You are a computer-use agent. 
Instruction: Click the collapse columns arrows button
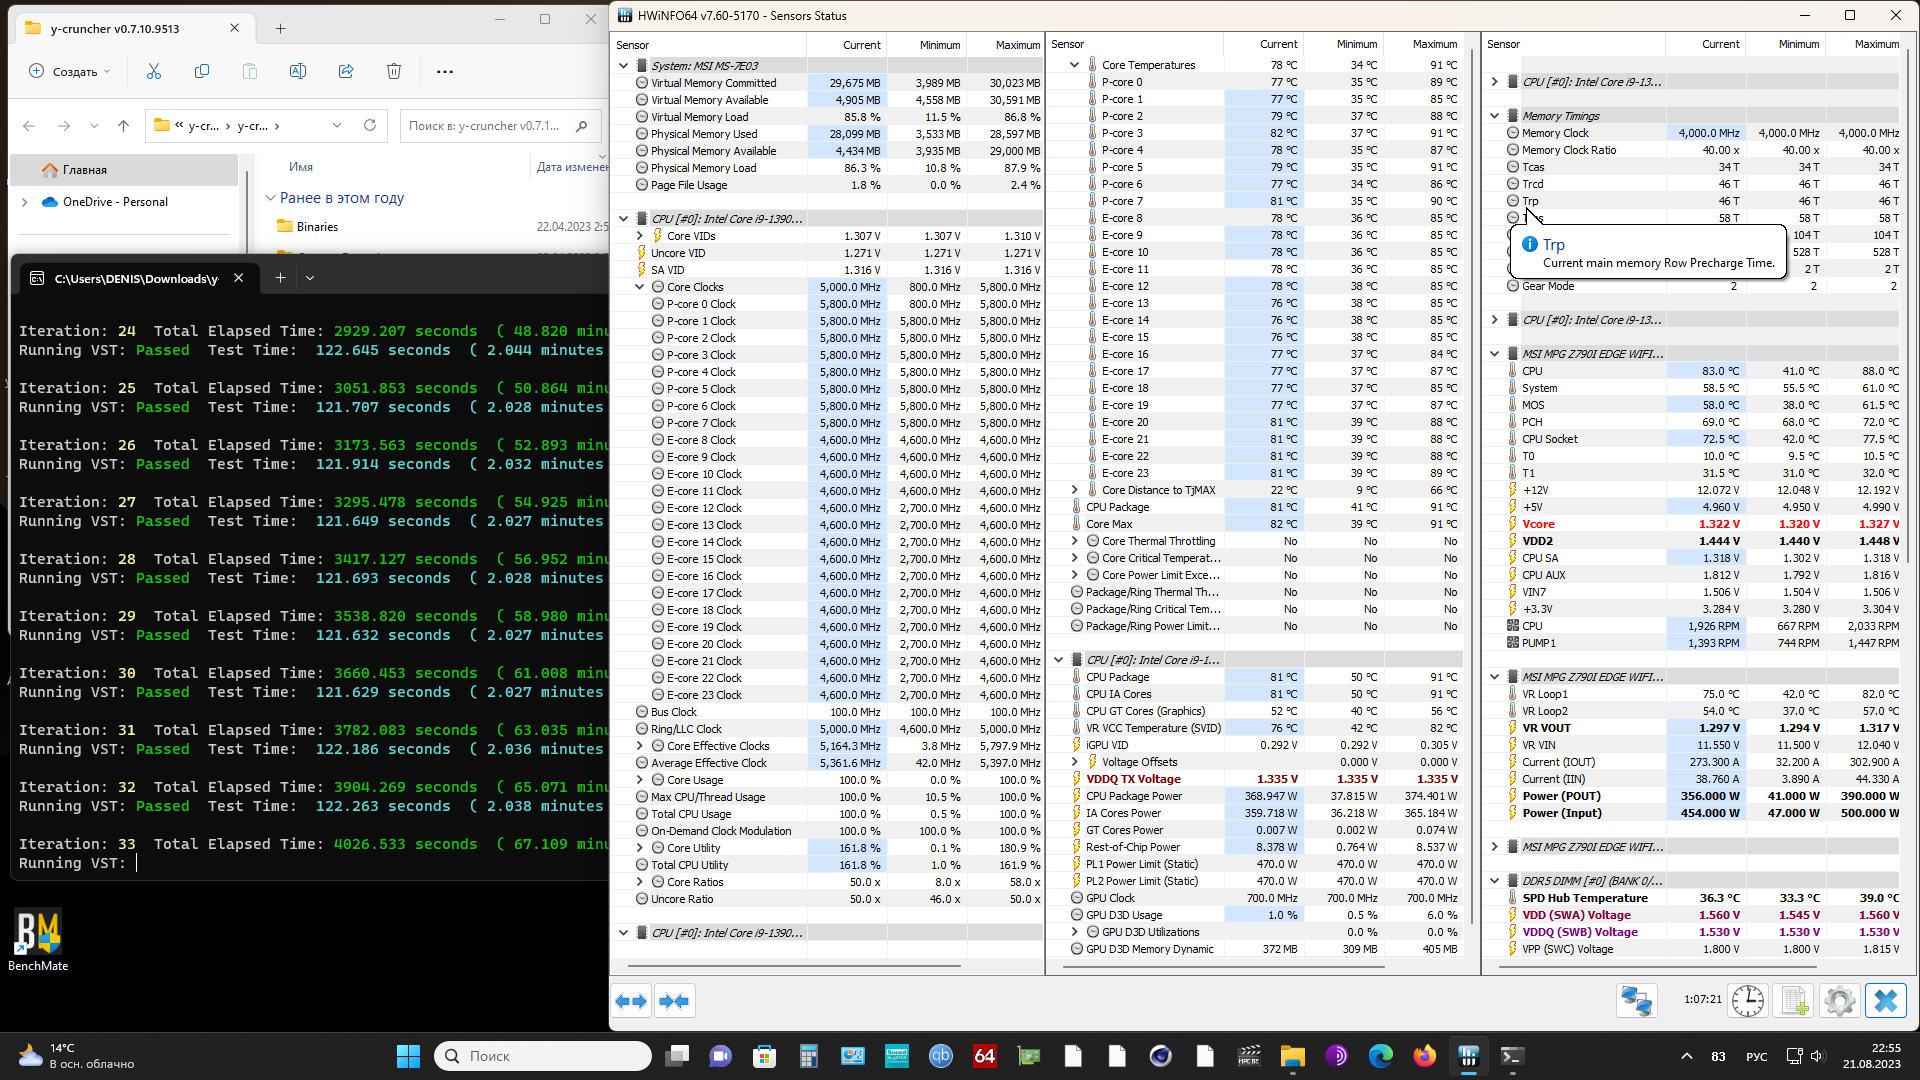click(675, 1001)
